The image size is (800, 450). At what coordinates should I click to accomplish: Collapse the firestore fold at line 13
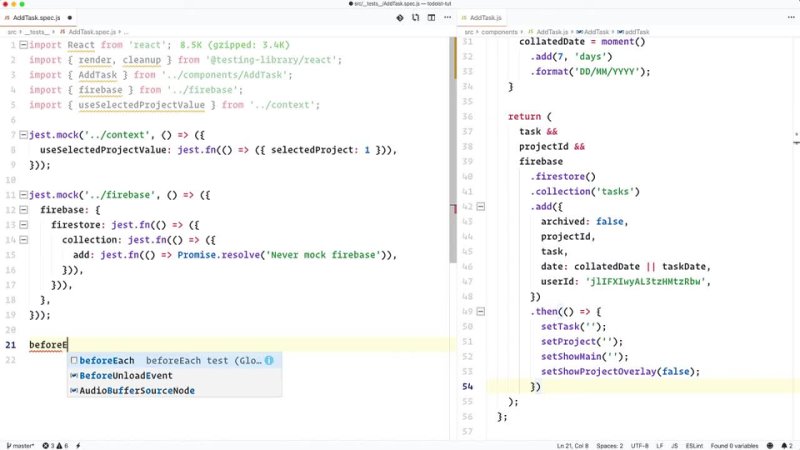click(23, 224)
